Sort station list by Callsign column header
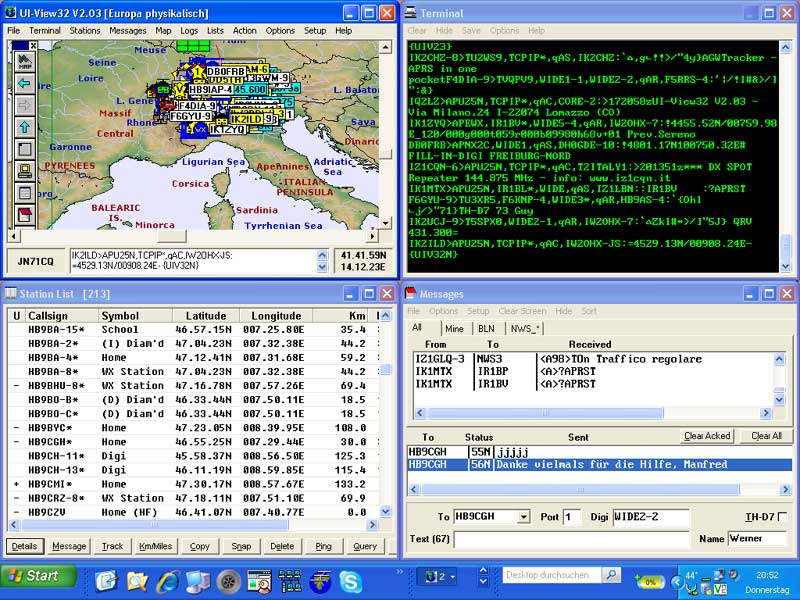800x600 pixels. [62, 316]
